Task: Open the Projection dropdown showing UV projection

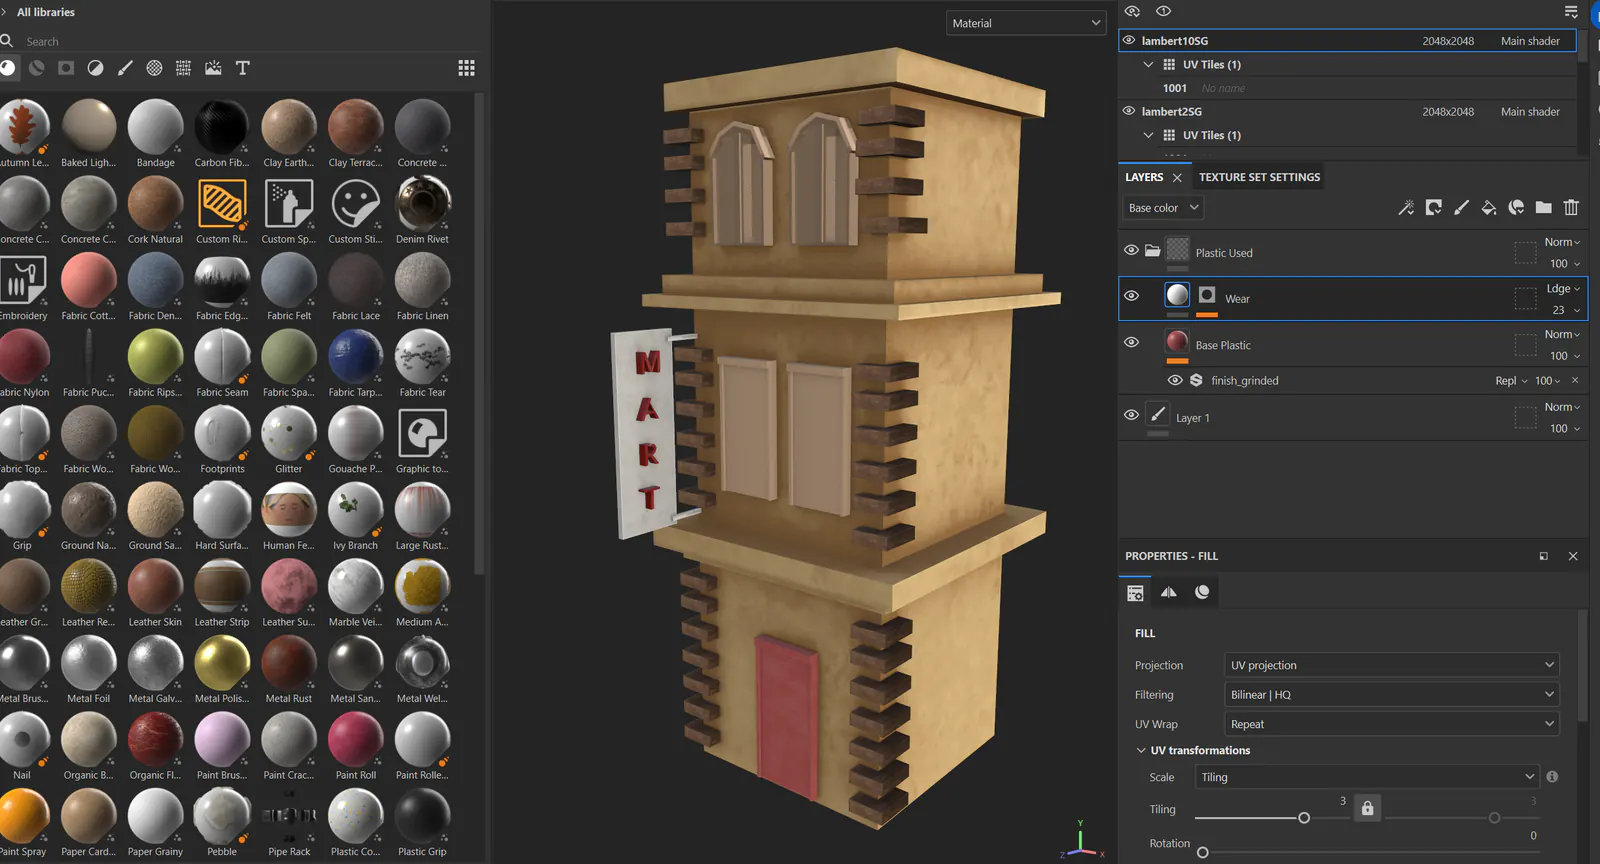Action: 1392,665
